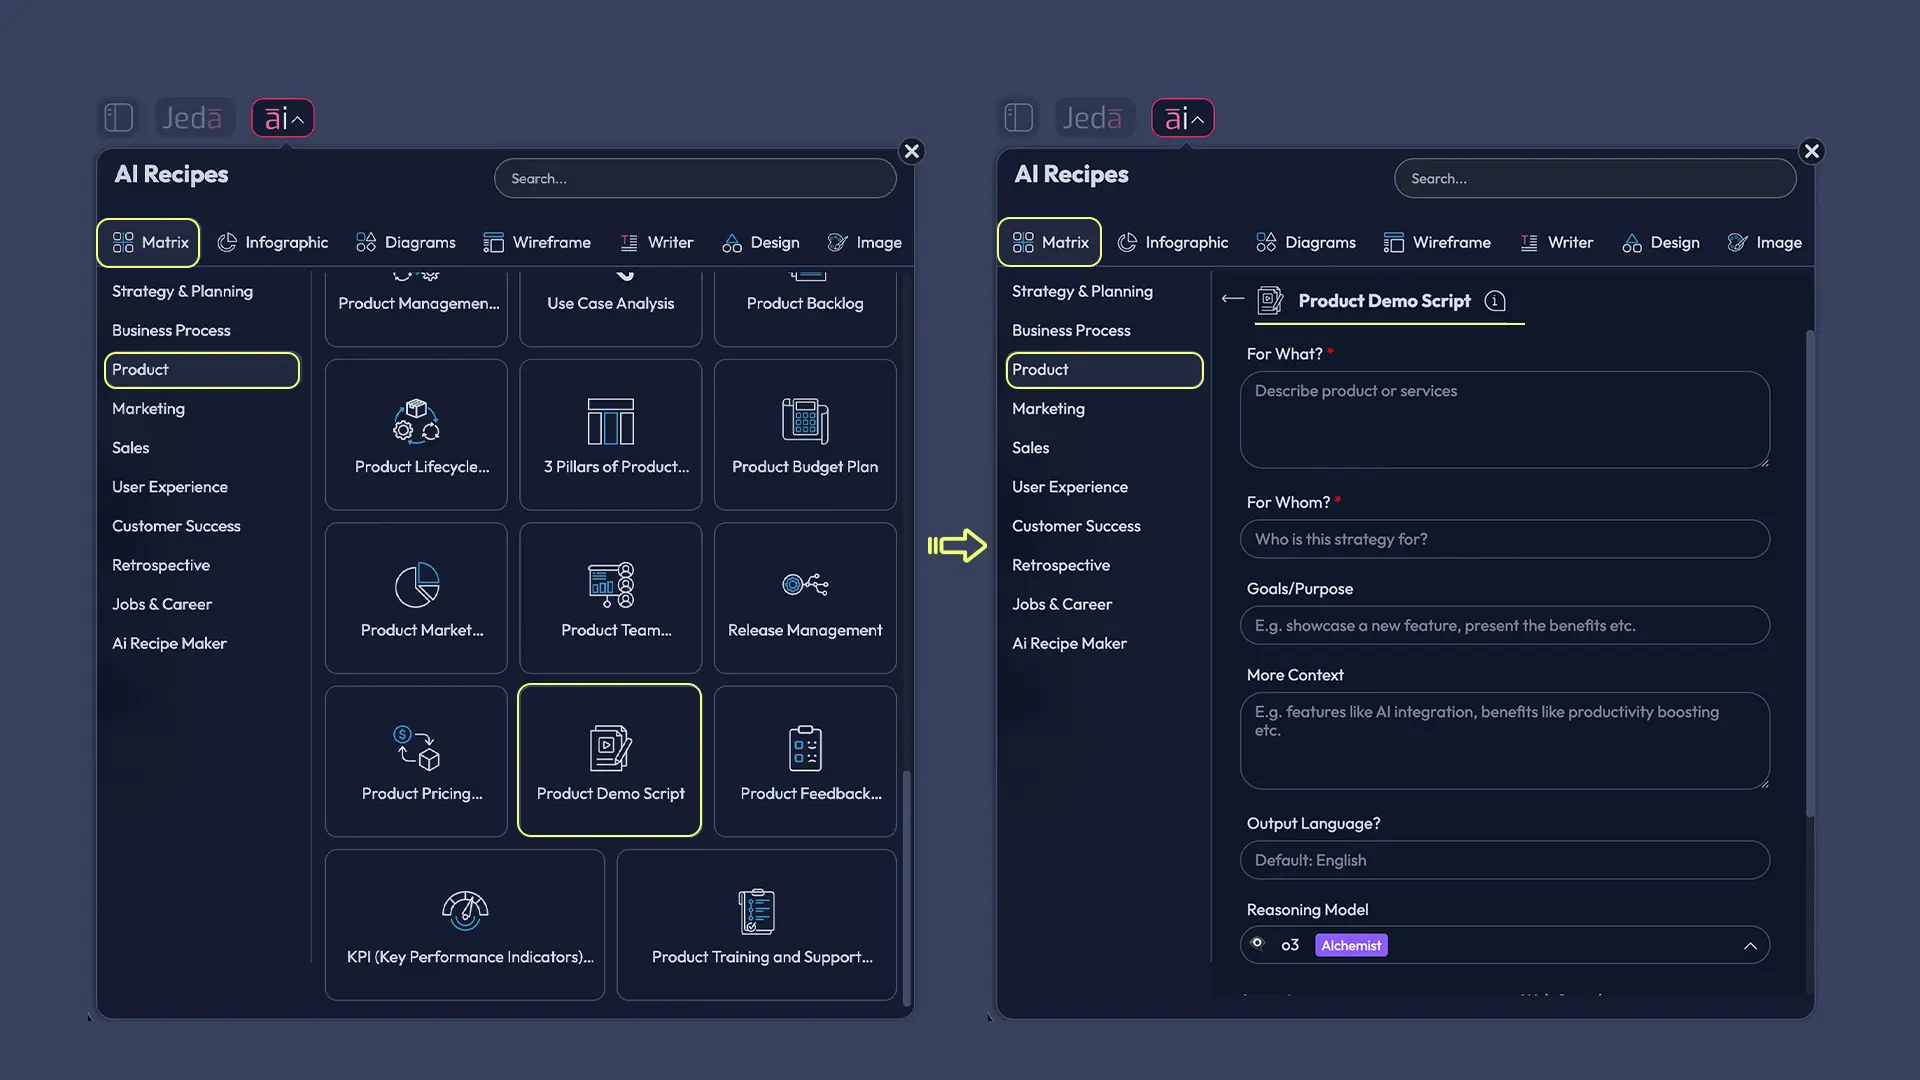Open Release Management recipe icon
The height and width of the screenshot is (1080, 1920).
805,584
